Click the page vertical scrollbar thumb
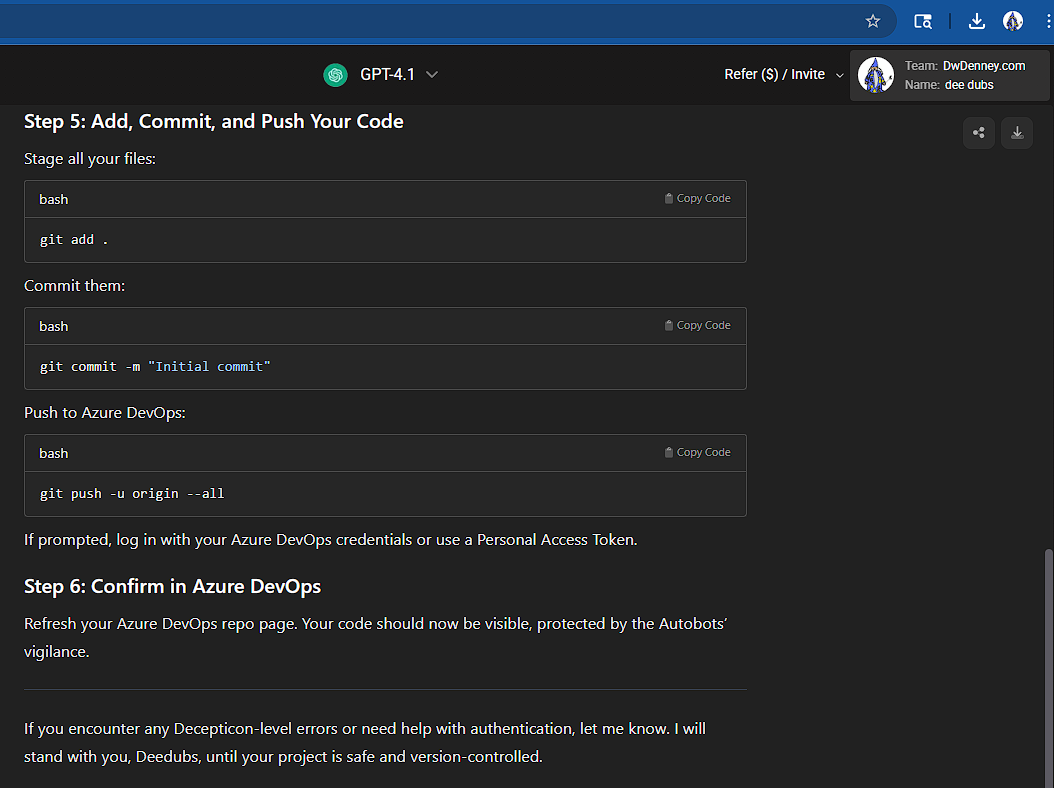1054x788 pixels. [1048, 669]
